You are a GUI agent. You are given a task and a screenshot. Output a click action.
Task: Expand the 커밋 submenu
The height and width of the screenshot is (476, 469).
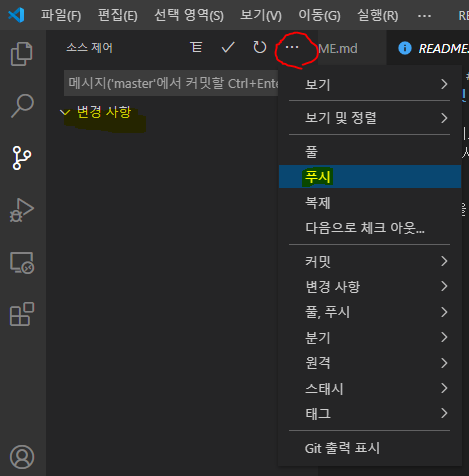[370, 261]
